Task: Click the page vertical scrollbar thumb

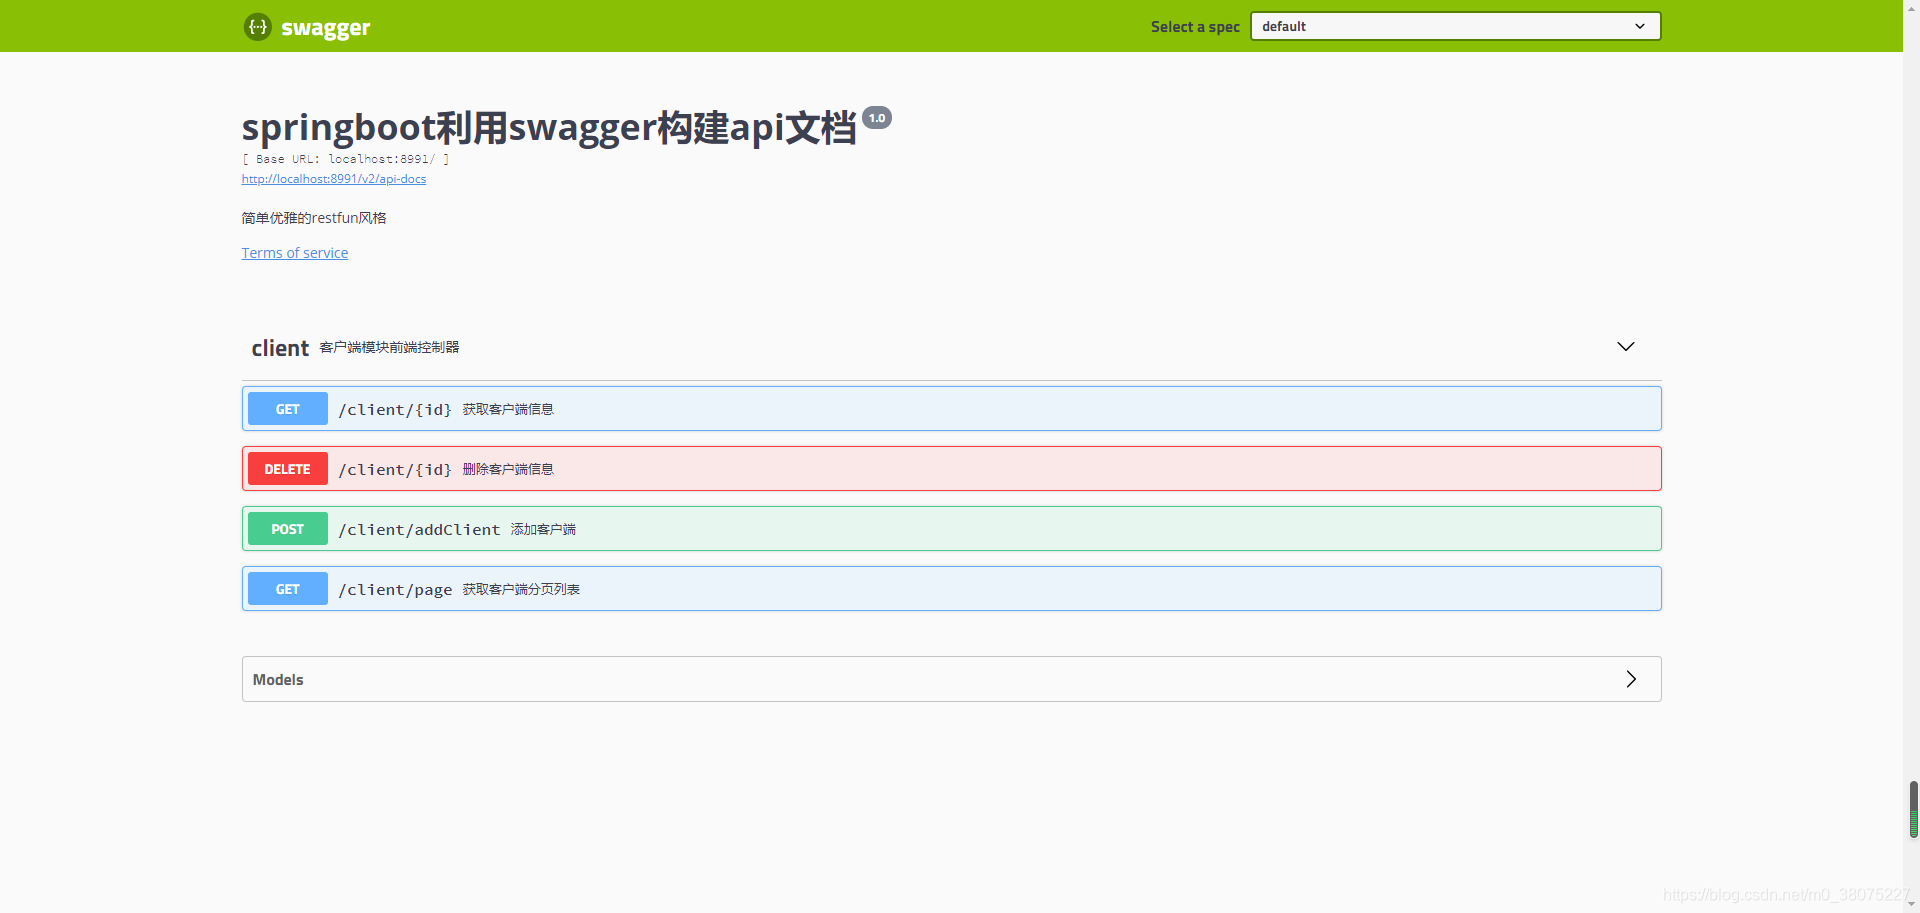Action: tap(1913, 810)
